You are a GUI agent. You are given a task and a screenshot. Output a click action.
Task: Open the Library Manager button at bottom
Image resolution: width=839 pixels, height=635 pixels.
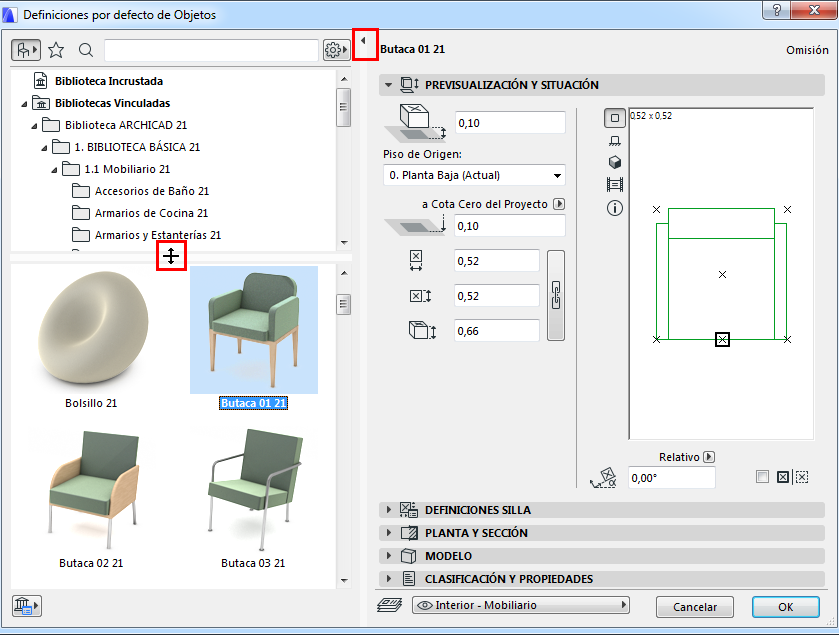pos(26,606)
